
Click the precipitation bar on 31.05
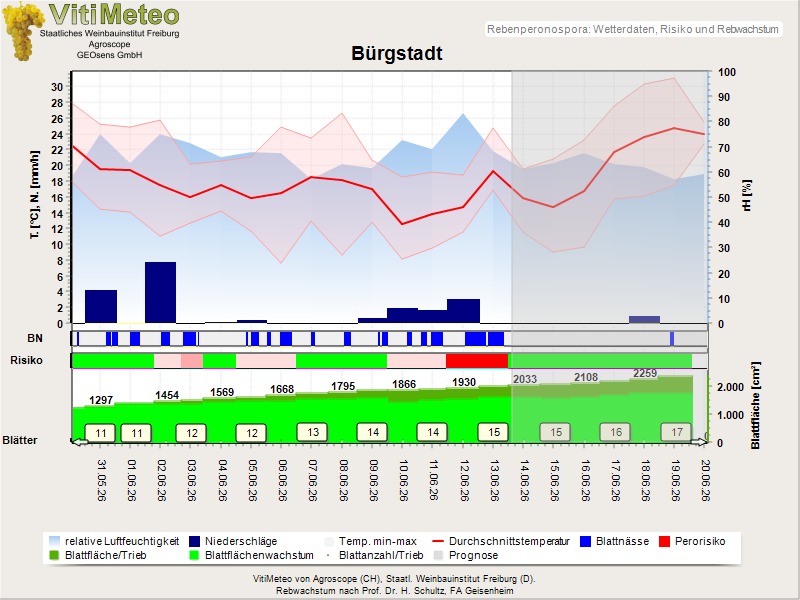(101, 307)
